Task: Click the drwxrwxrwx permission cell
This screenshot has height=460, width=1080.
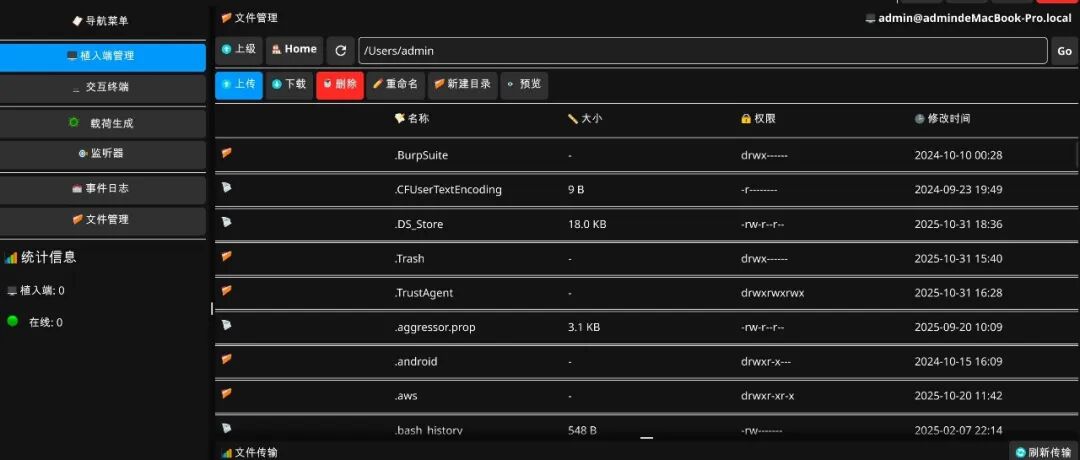Action: 772,293
